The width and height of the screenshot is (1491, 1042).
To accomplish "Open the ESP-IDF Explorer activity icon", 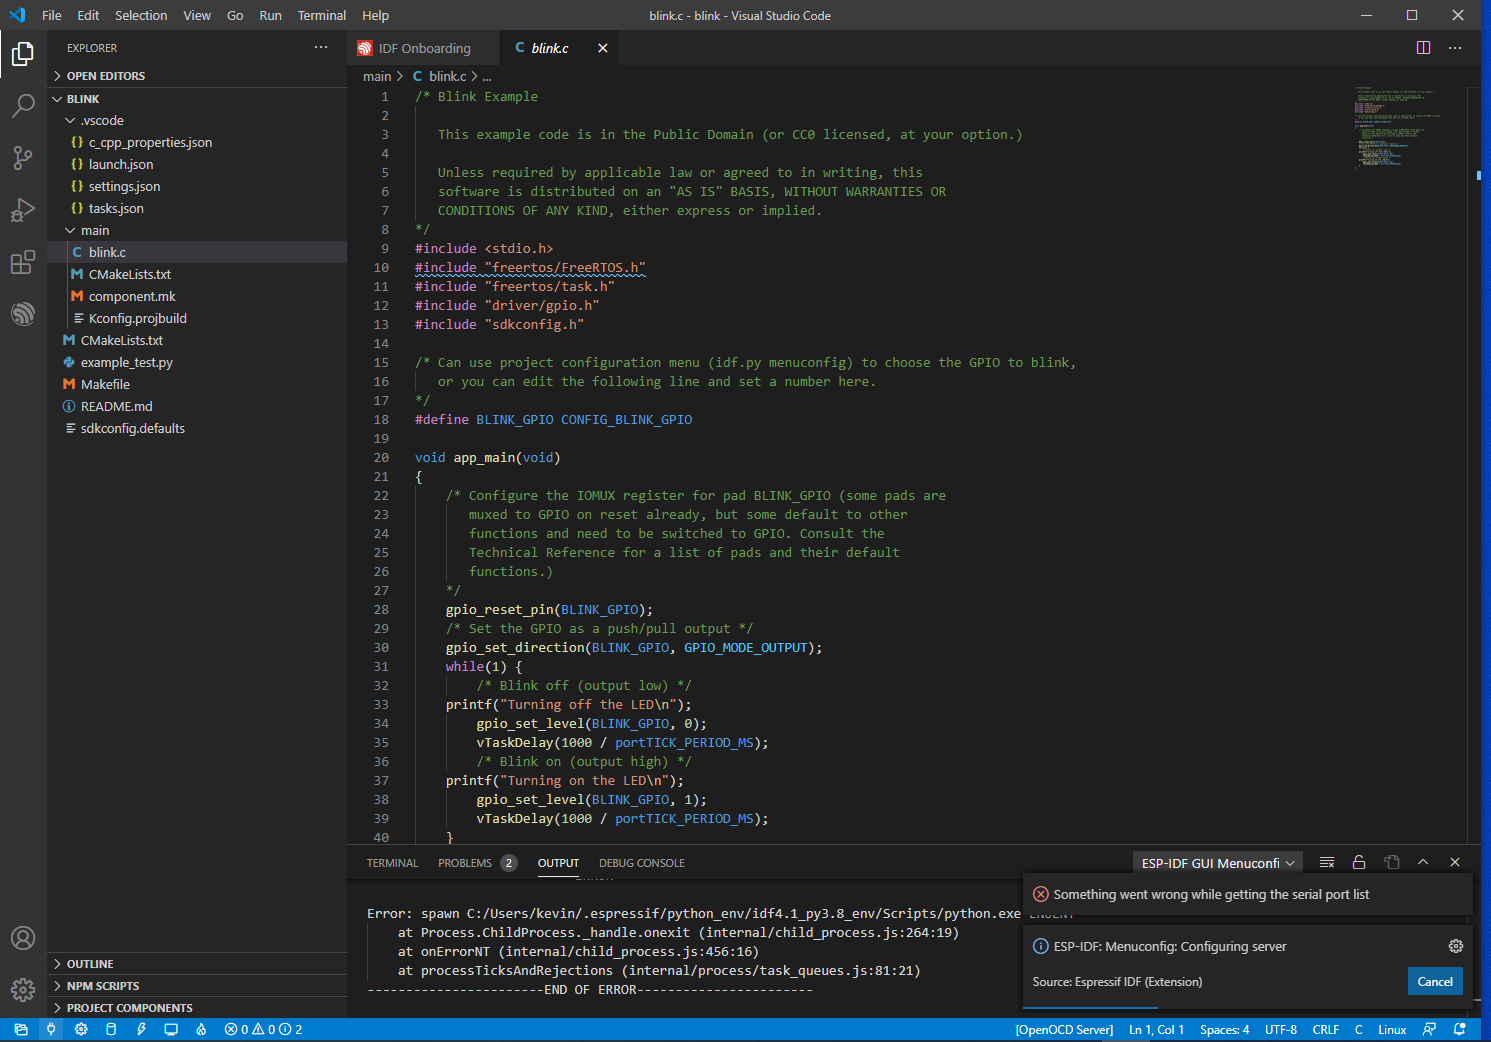I will 23,314.
